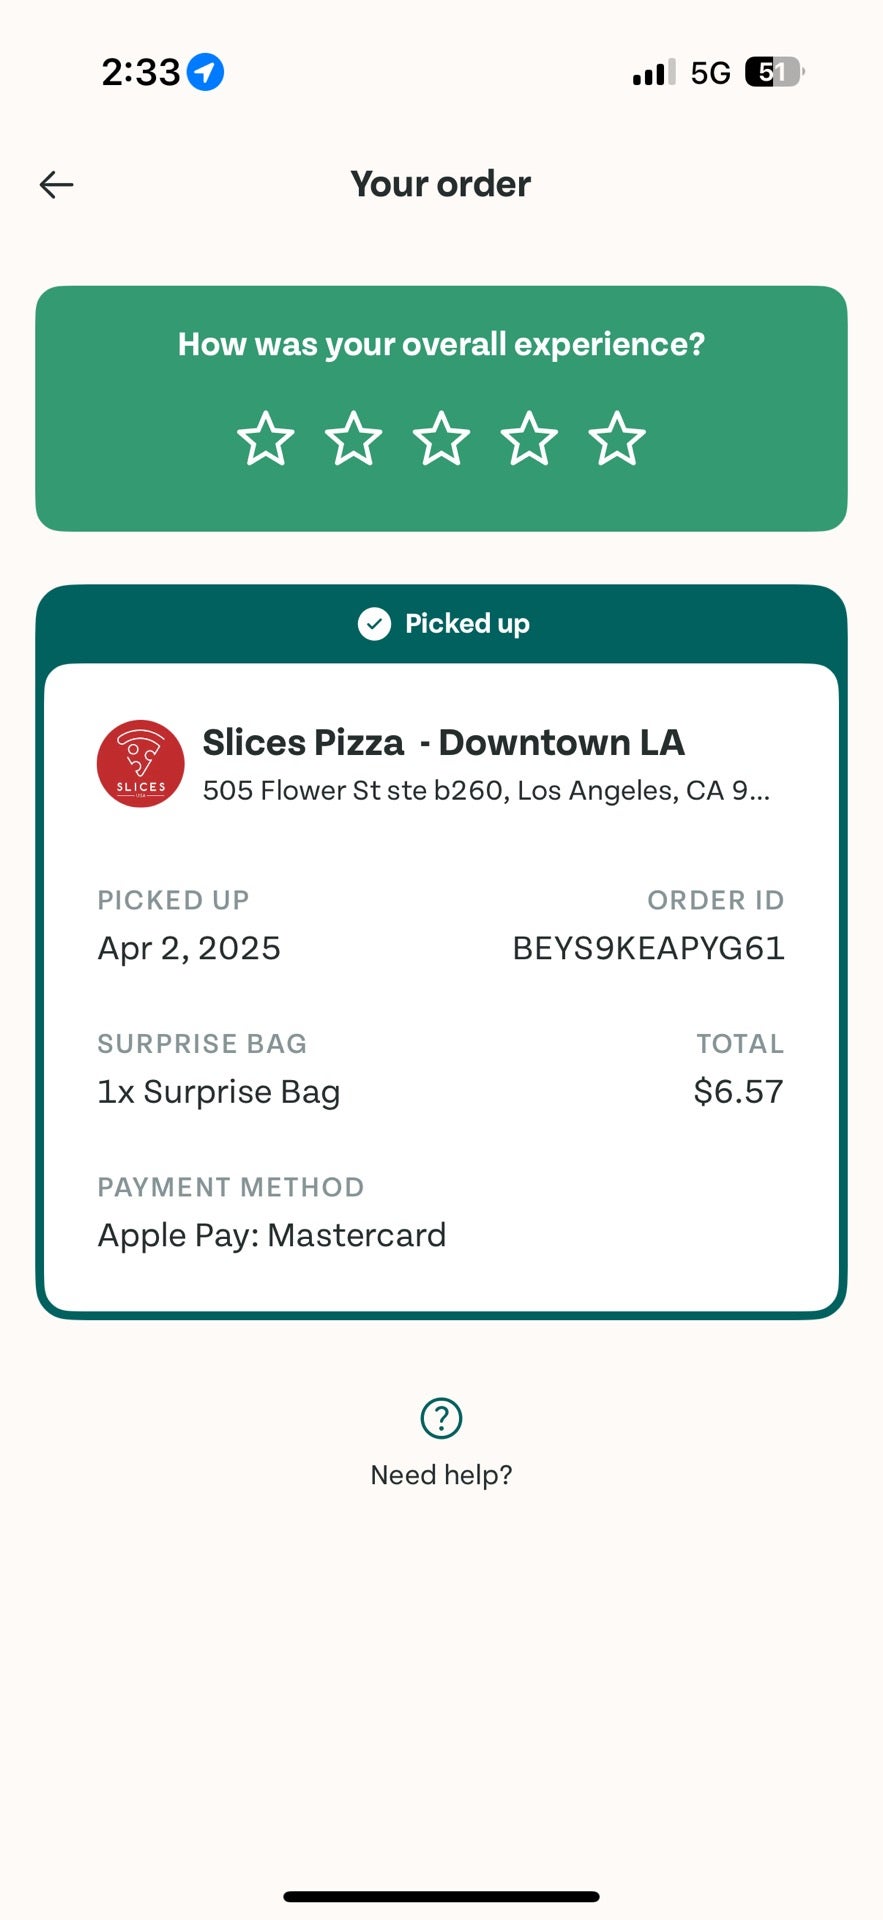Tap the Need help question mark icon
This screenshot has height=1920, width=883.
click(x=441, y=1418)
